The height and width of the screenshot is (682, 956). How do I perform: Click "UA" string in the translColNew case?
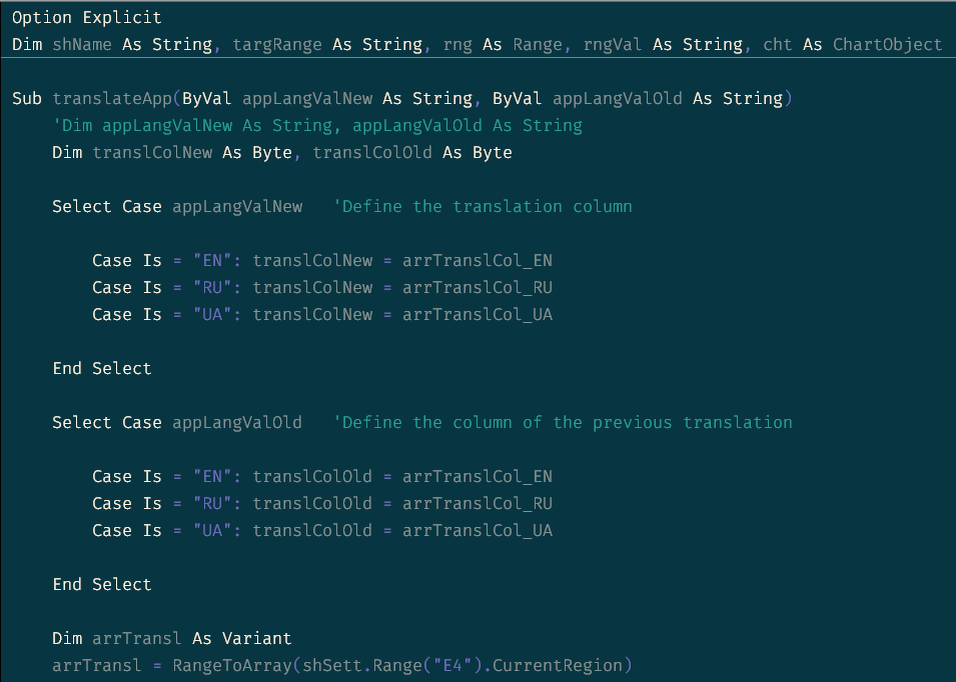coord(212,314)
